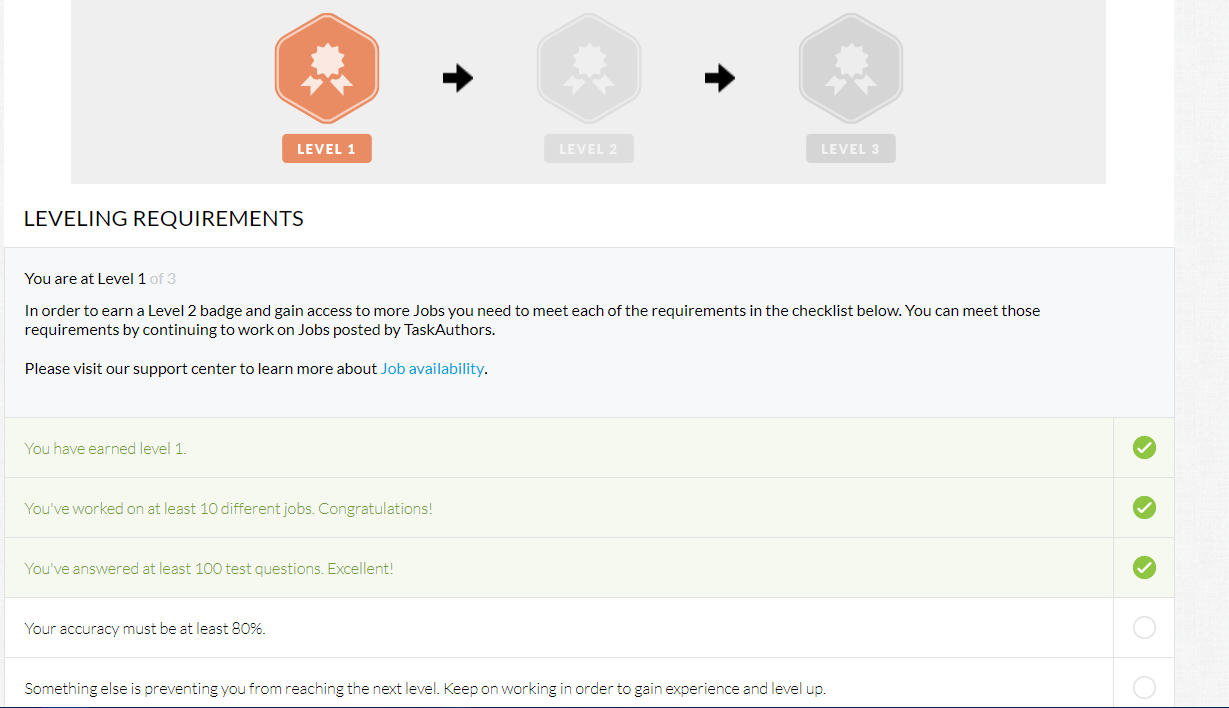Click empty circle for accuracy requirement
This screenshot has height=708, width=1229.
pyautogui.click(x=1144, y=628)
